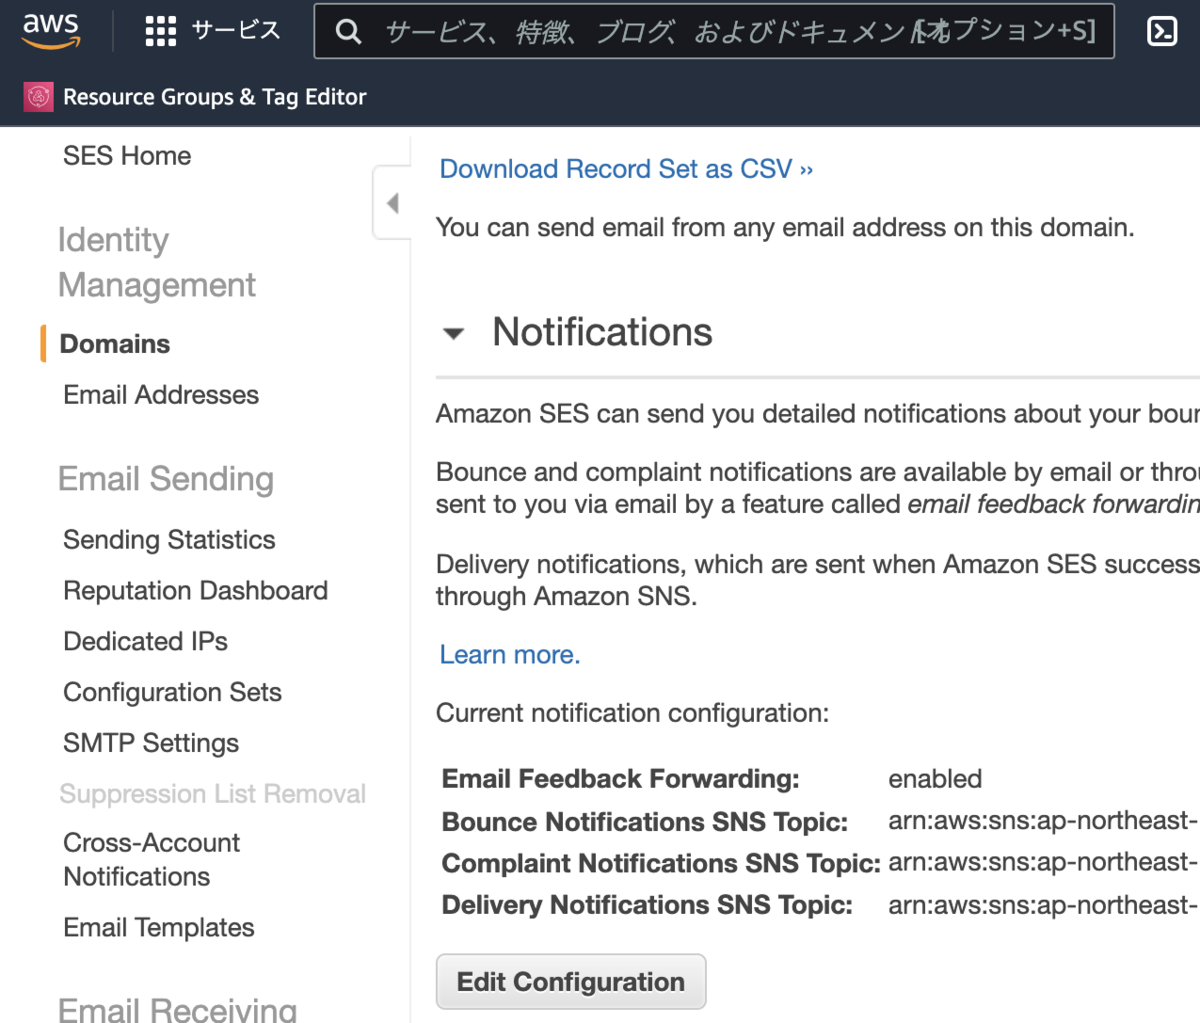The height and width of the screenshot is (1023, 1200).
Task: Open Resource Groups & Tag Editor shortcut
Action: 215,97
